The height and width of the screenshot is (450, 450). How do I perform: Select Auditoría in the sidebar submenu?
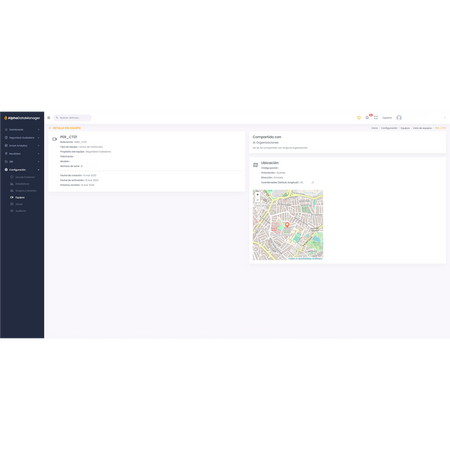point(20,211)
